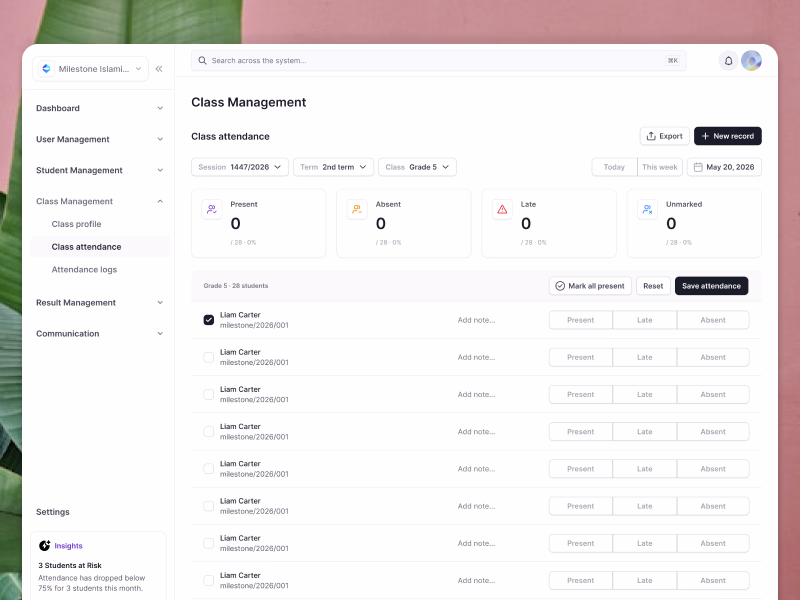Open the Term 2nd term dropdown
800x600 pixels.
tap(333, 167)
